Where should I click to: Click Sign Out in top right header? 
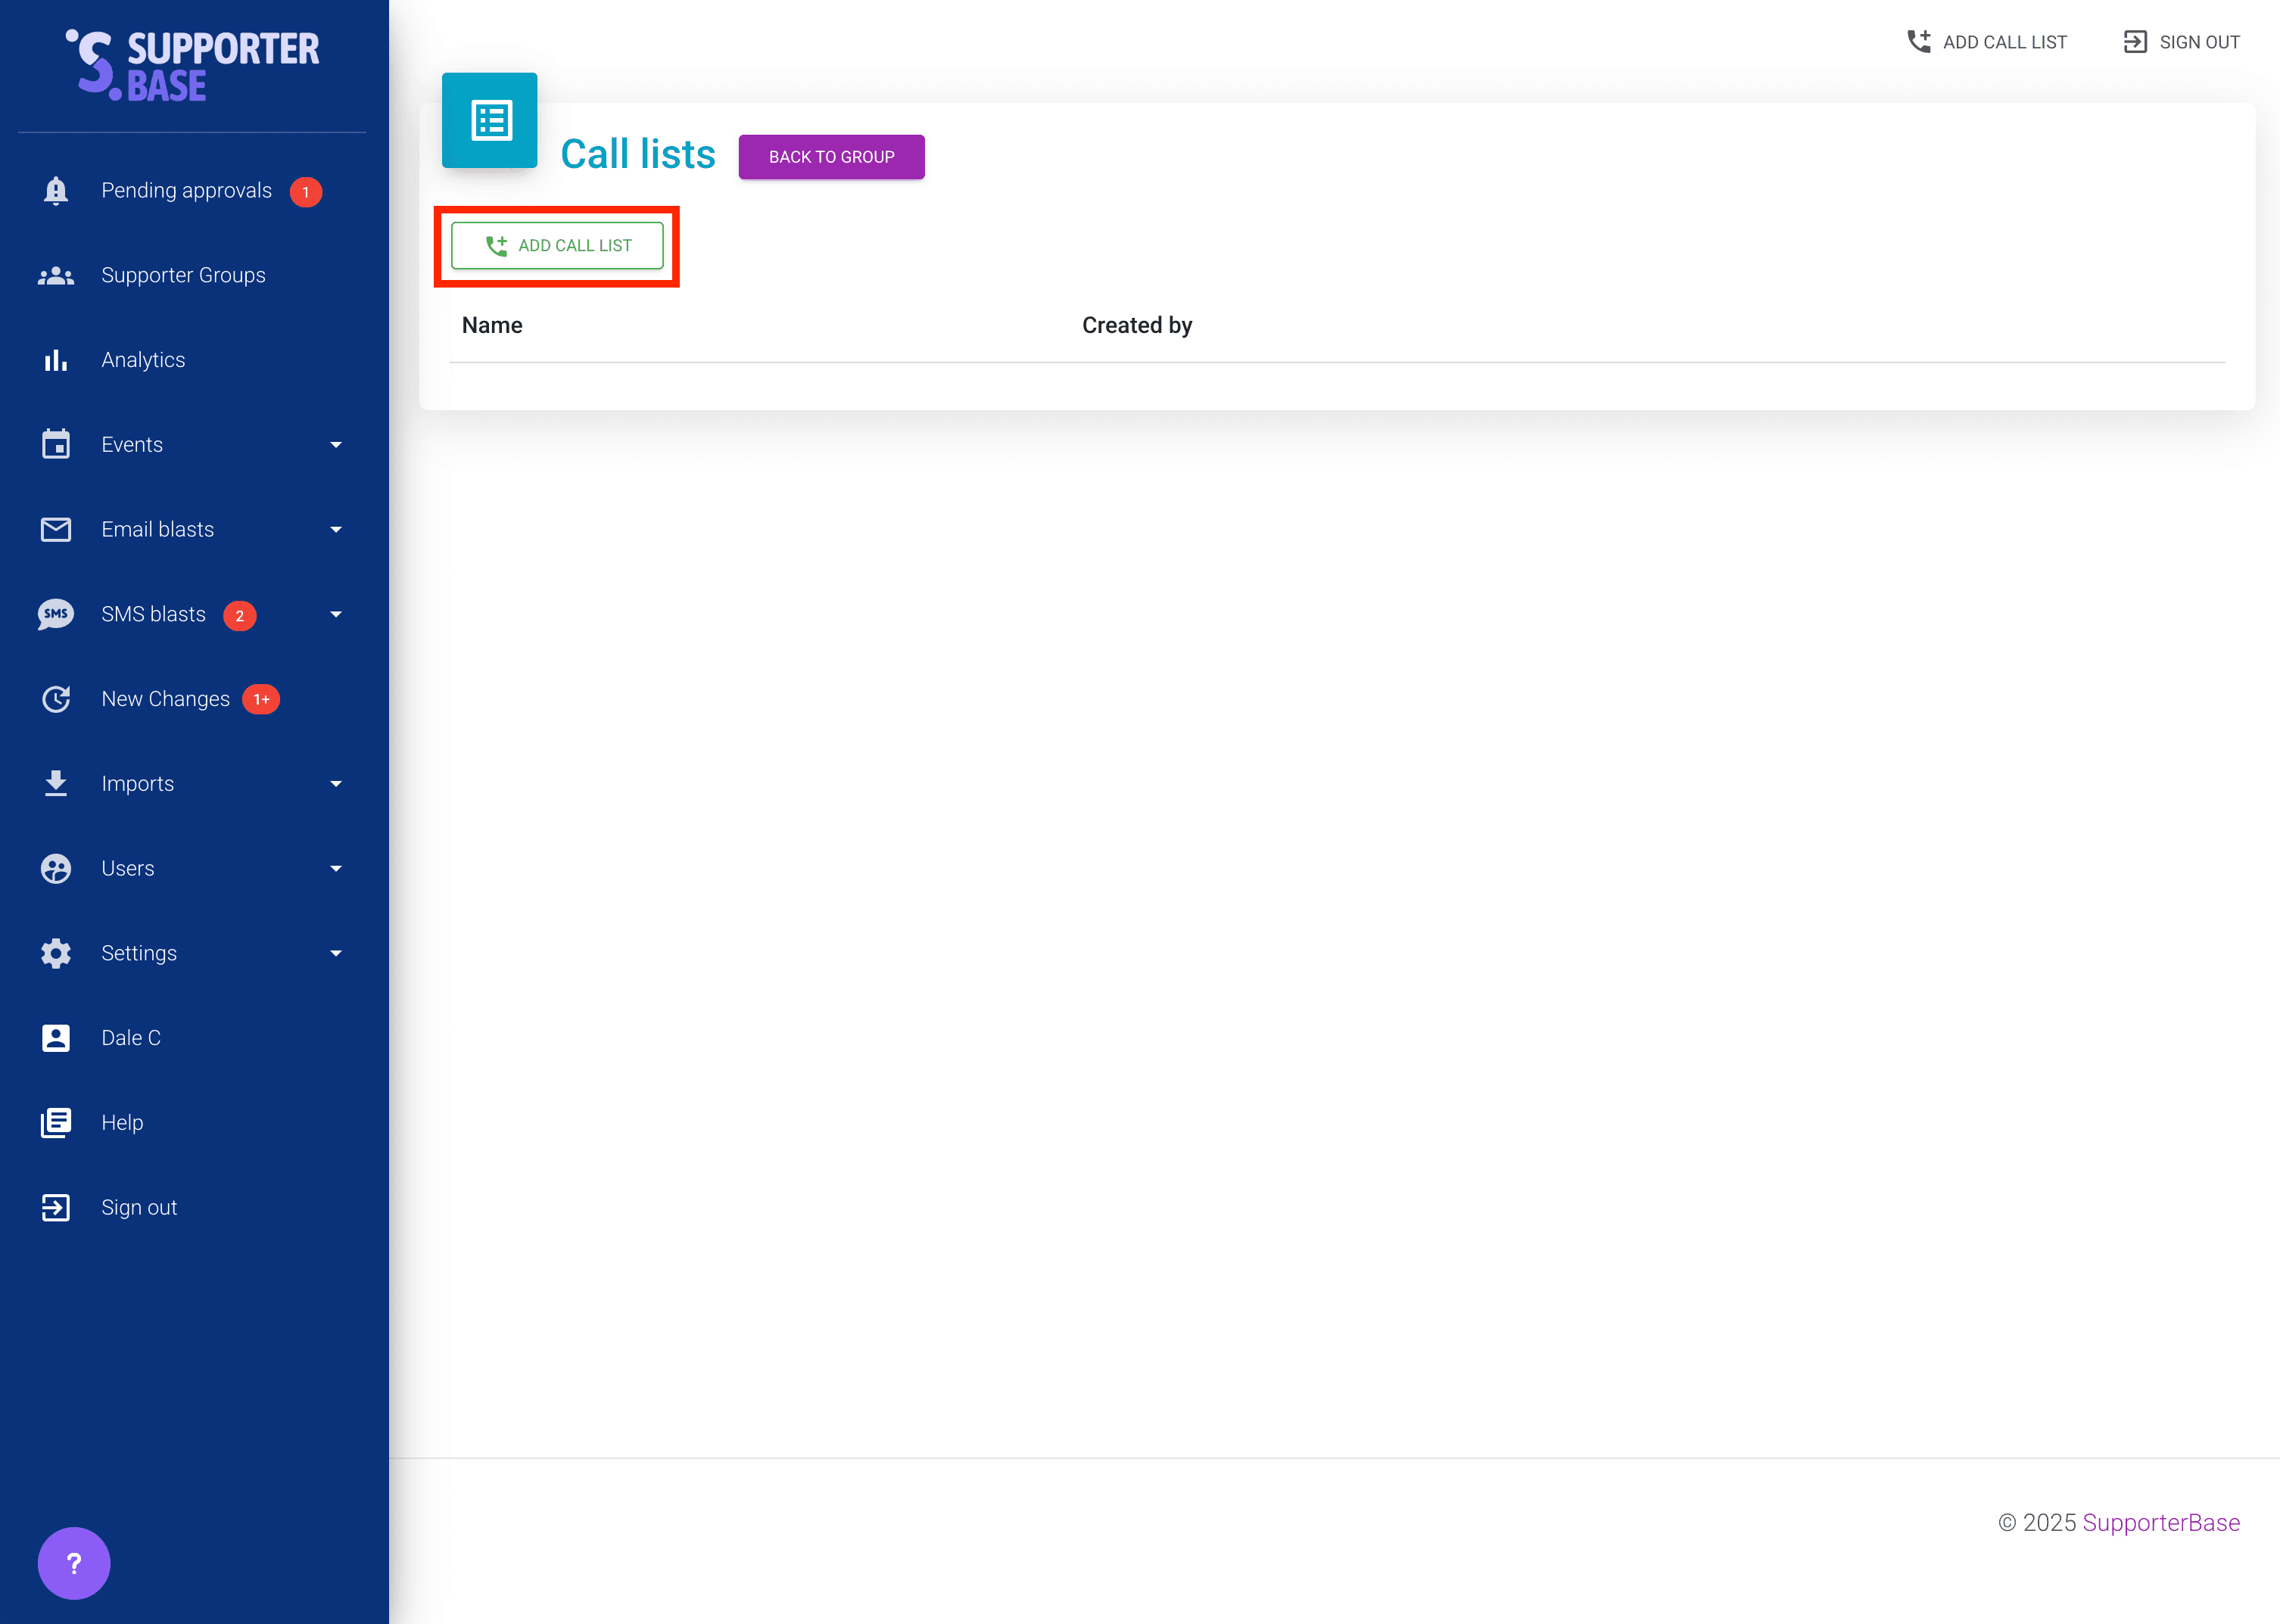point(2181,42)
